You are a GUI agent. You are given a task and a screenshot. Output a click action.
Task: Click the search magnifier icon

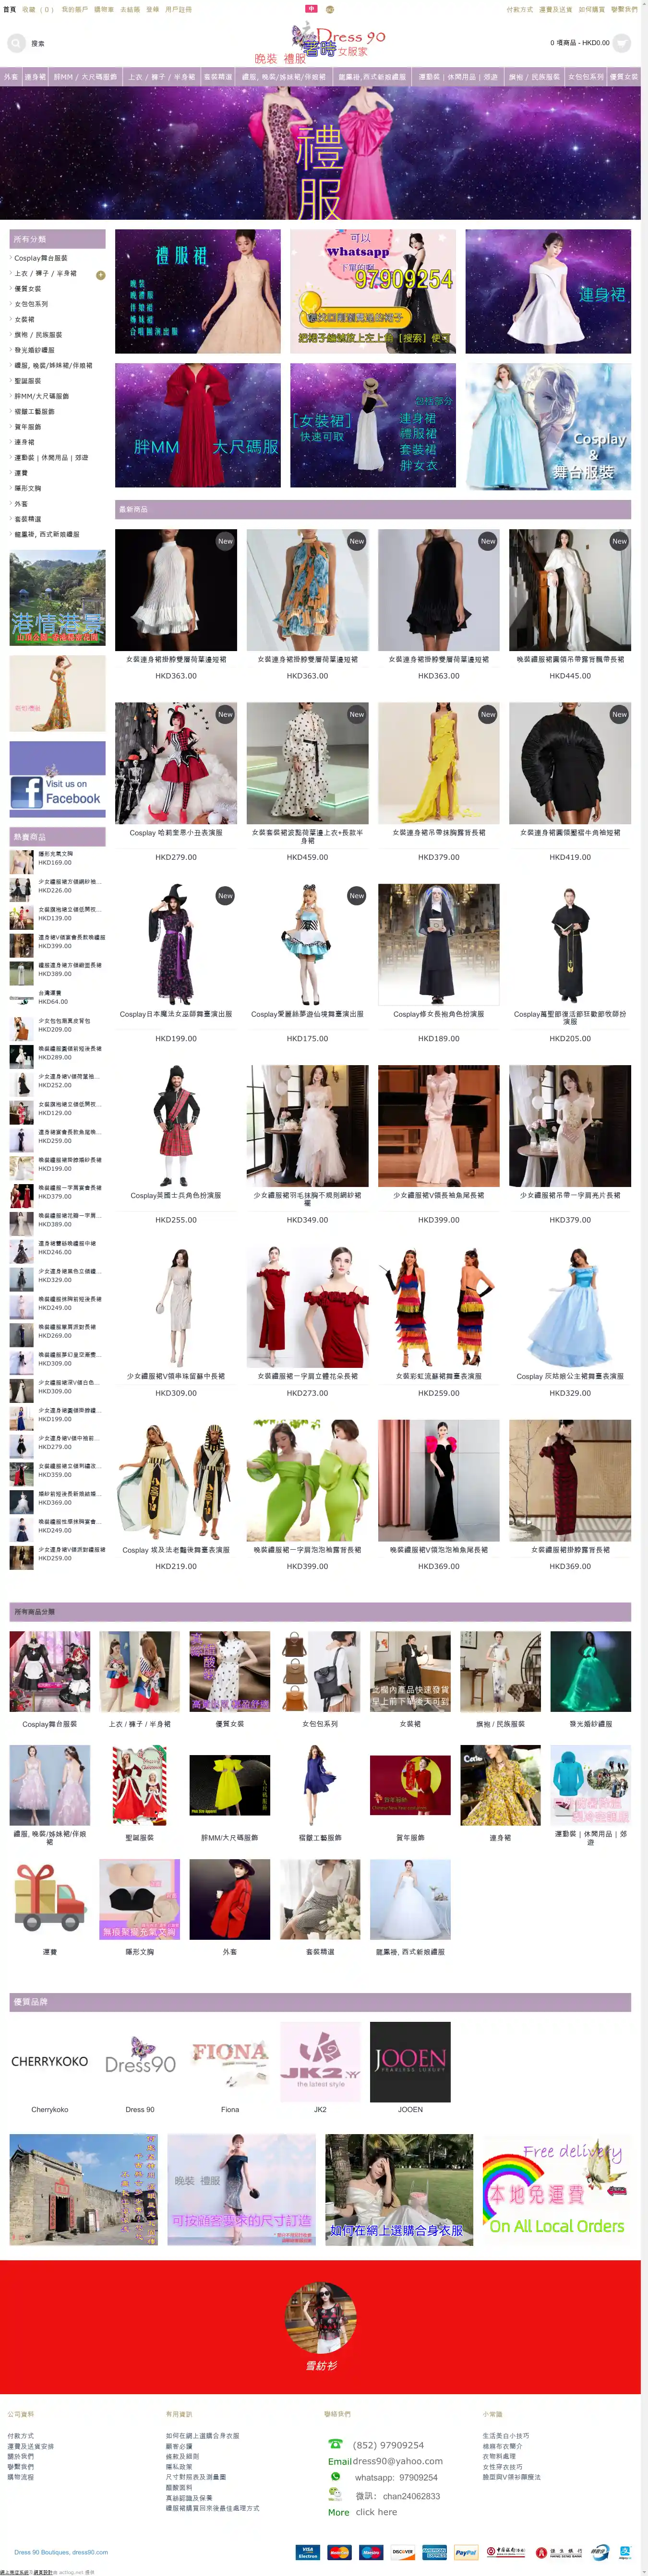[17, 43]
